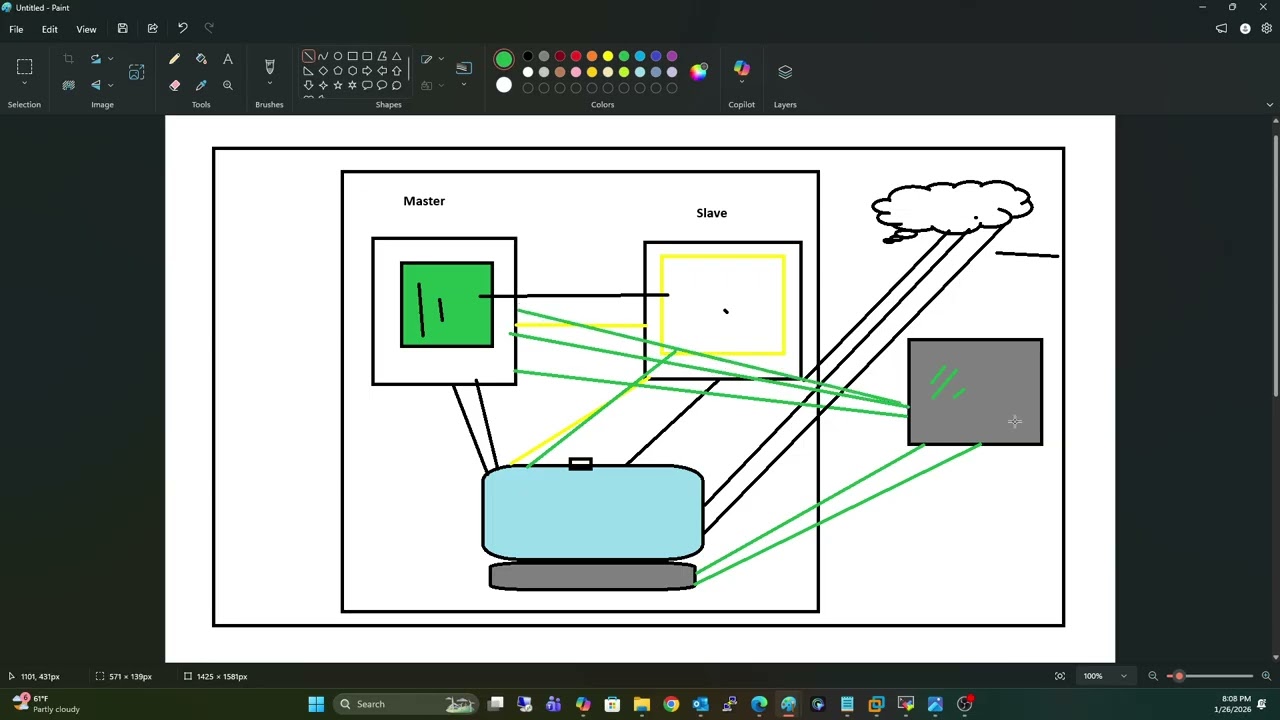
Task: Click the zoom slider handle
Action: click(x=1179, y=676)
